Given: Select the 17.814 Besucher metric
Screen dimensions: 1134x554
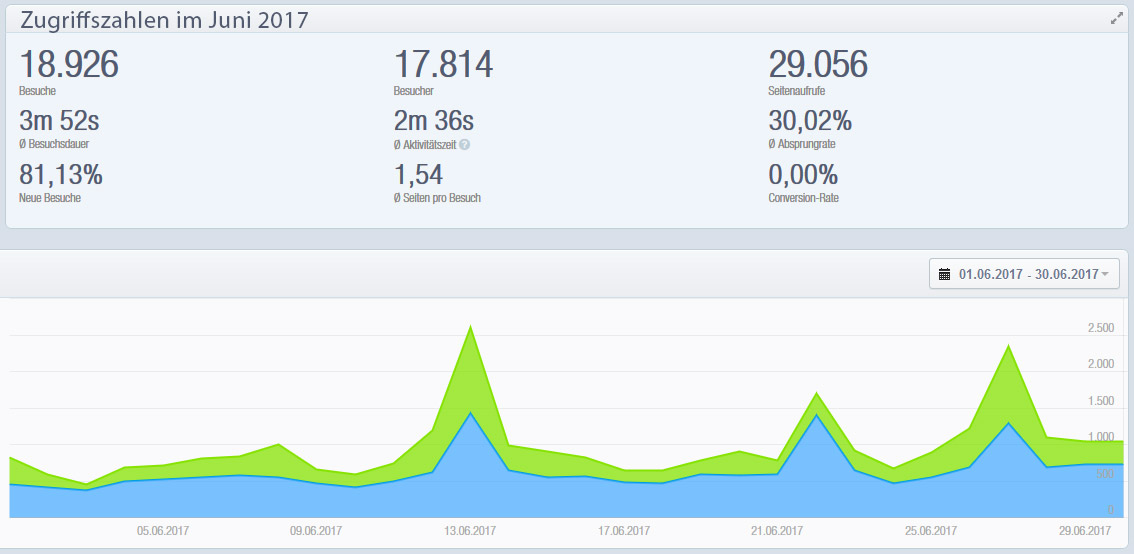Looking at the screenshot, I should pos(443,66).
